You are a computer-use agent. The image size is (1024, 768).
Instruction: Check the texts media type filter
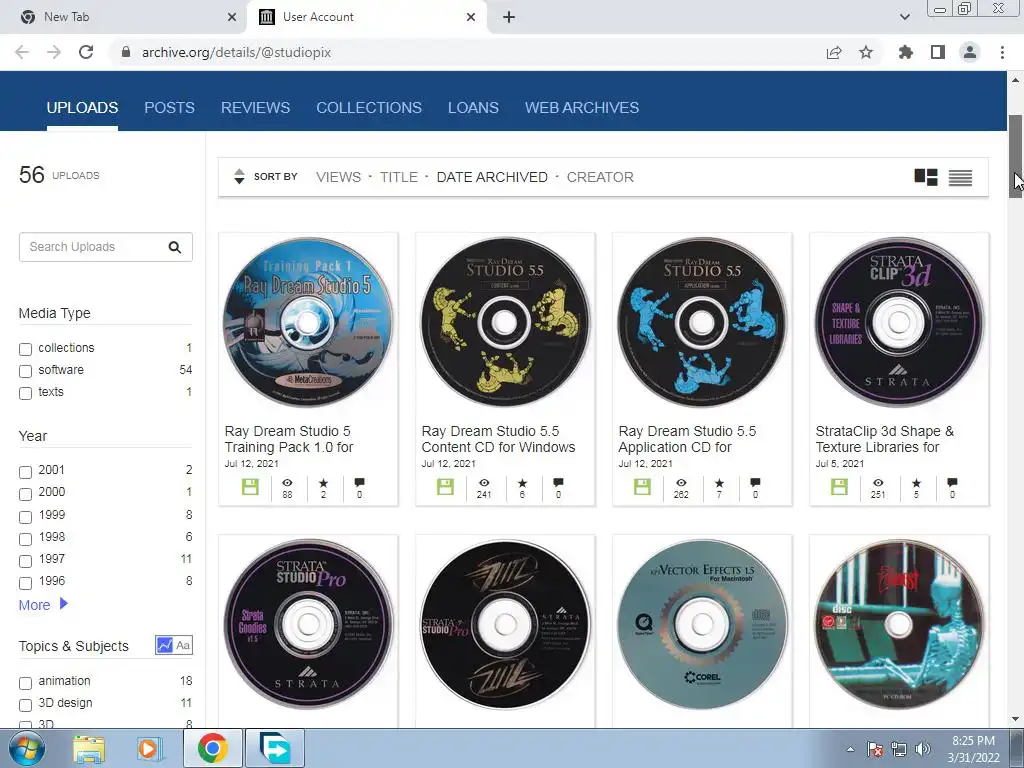(x=25, y=393)
